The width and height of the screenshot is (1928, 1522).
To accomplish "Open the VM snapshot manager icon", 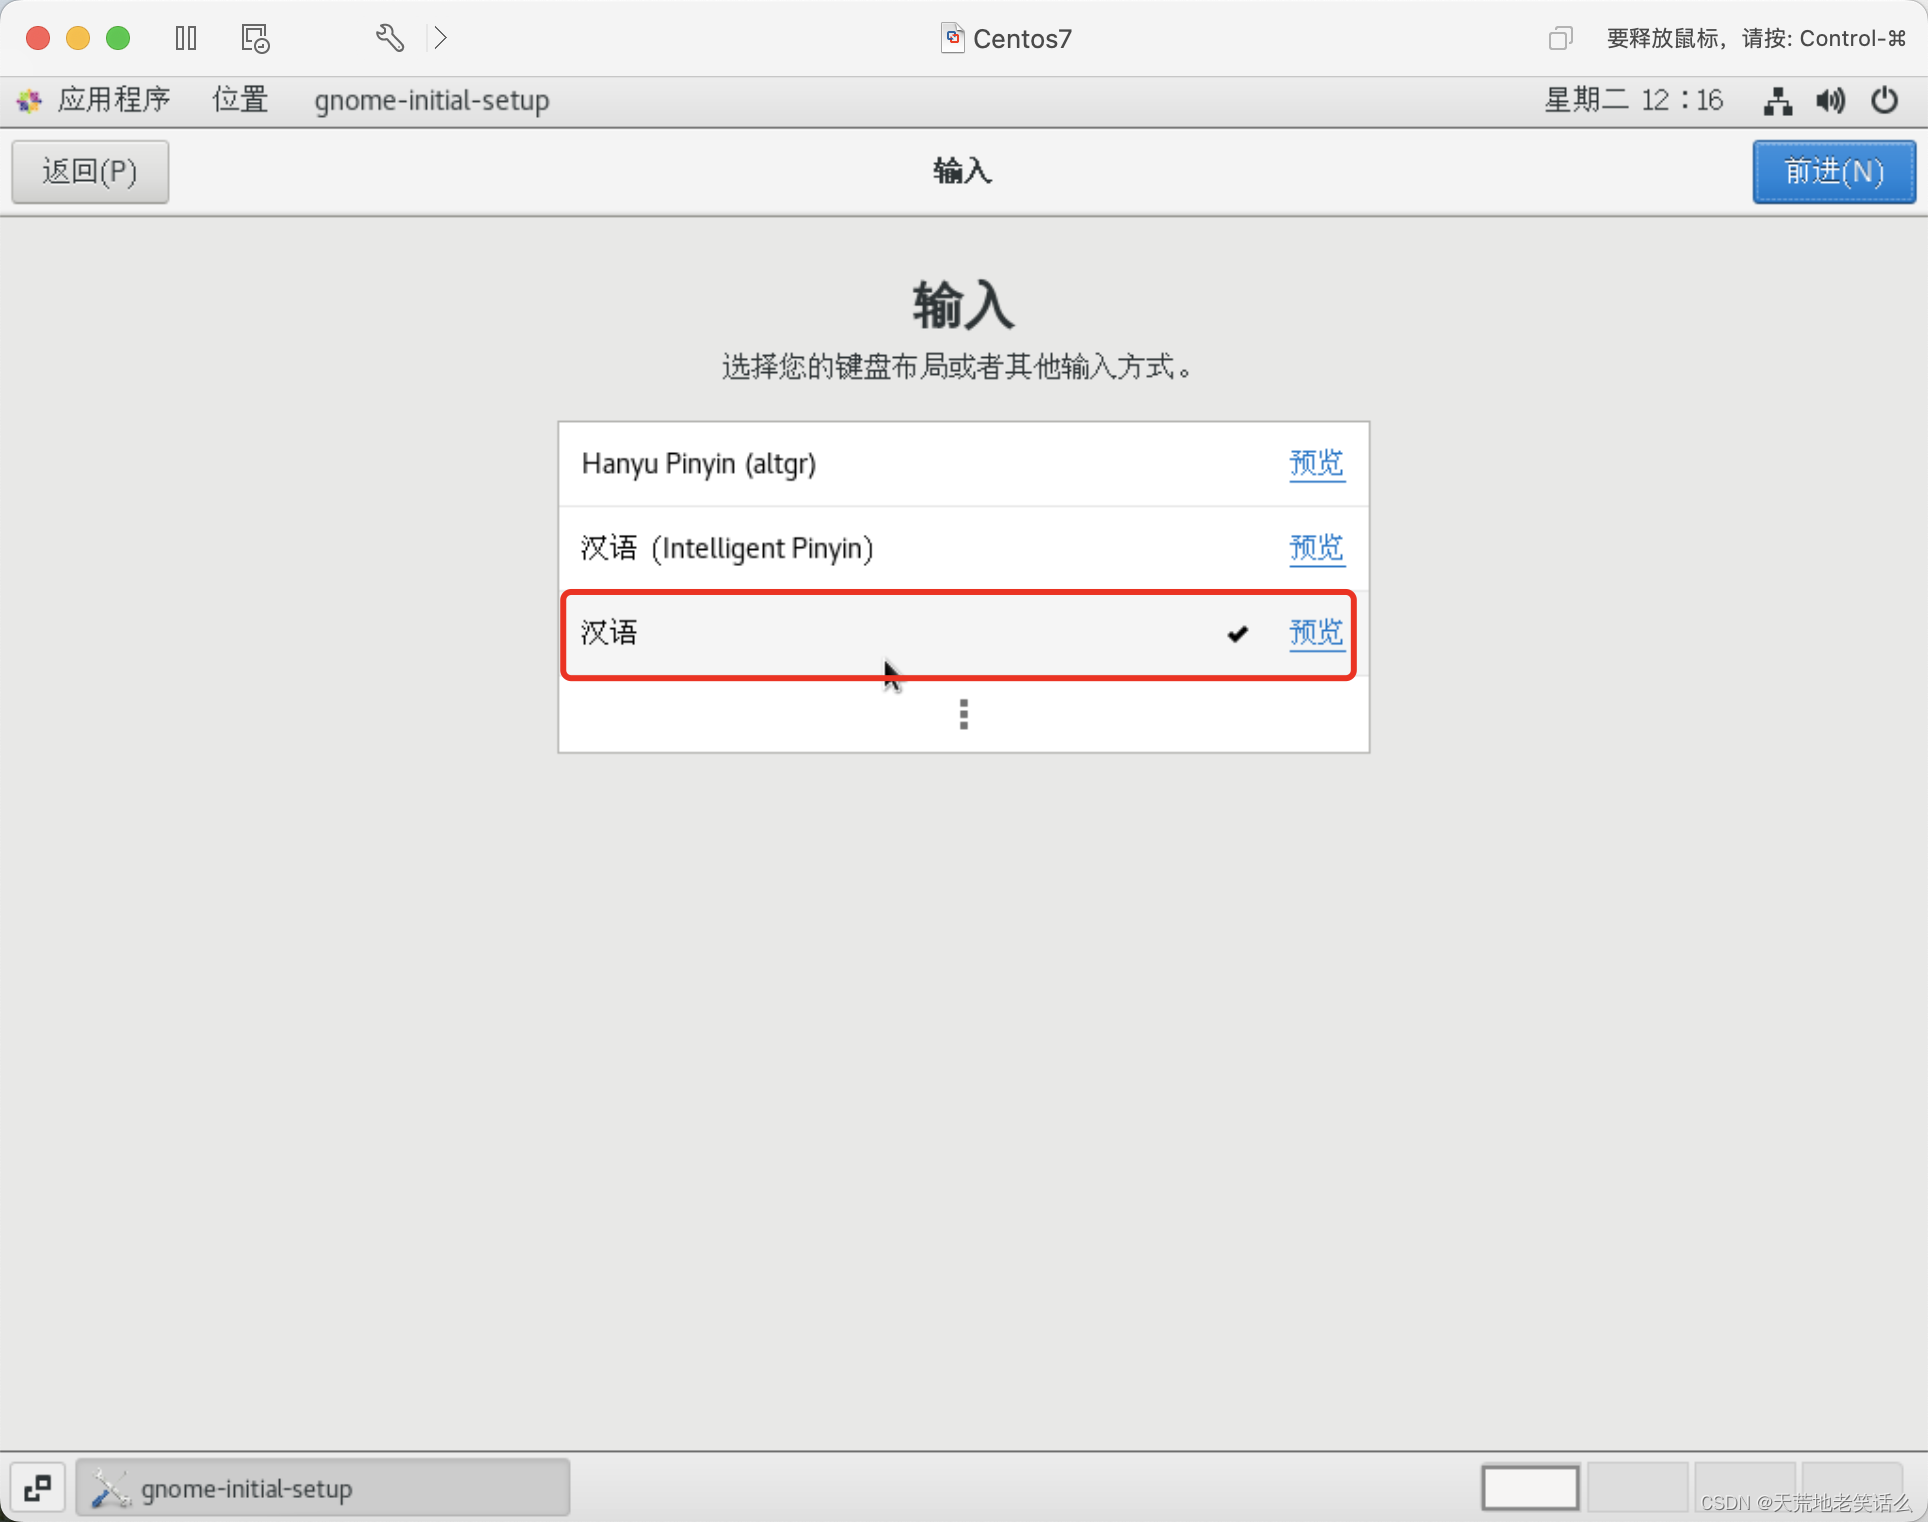I will [x=255, y=38].
